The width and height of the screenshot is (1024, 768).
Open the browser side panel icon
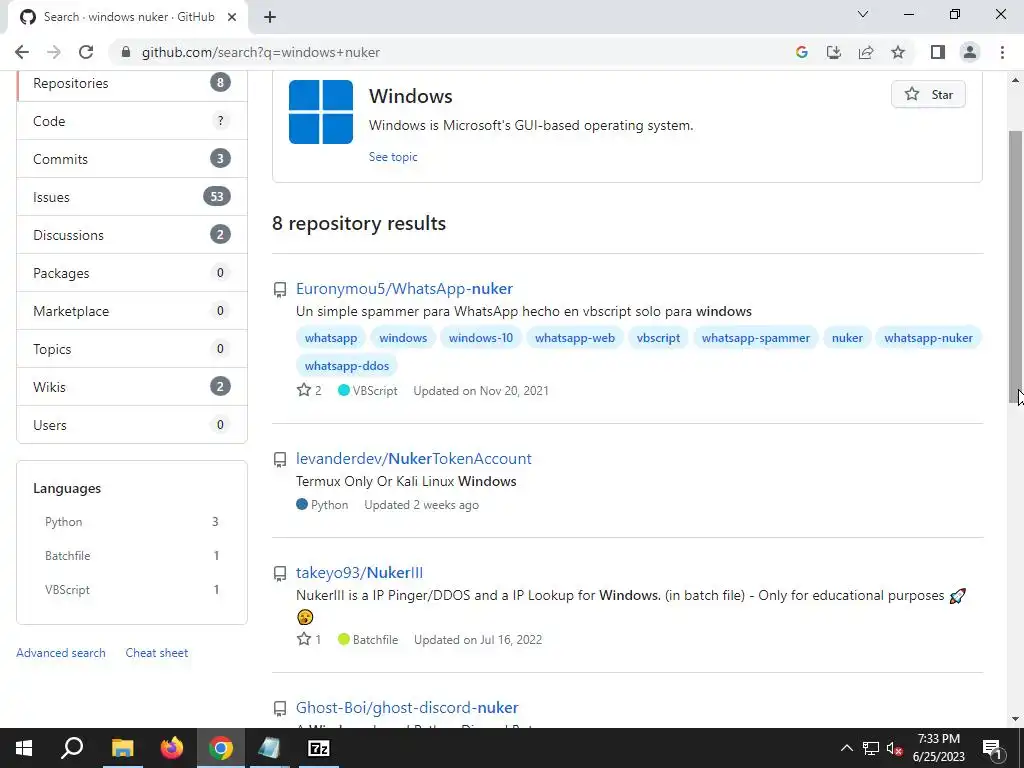tap(938, 52)
